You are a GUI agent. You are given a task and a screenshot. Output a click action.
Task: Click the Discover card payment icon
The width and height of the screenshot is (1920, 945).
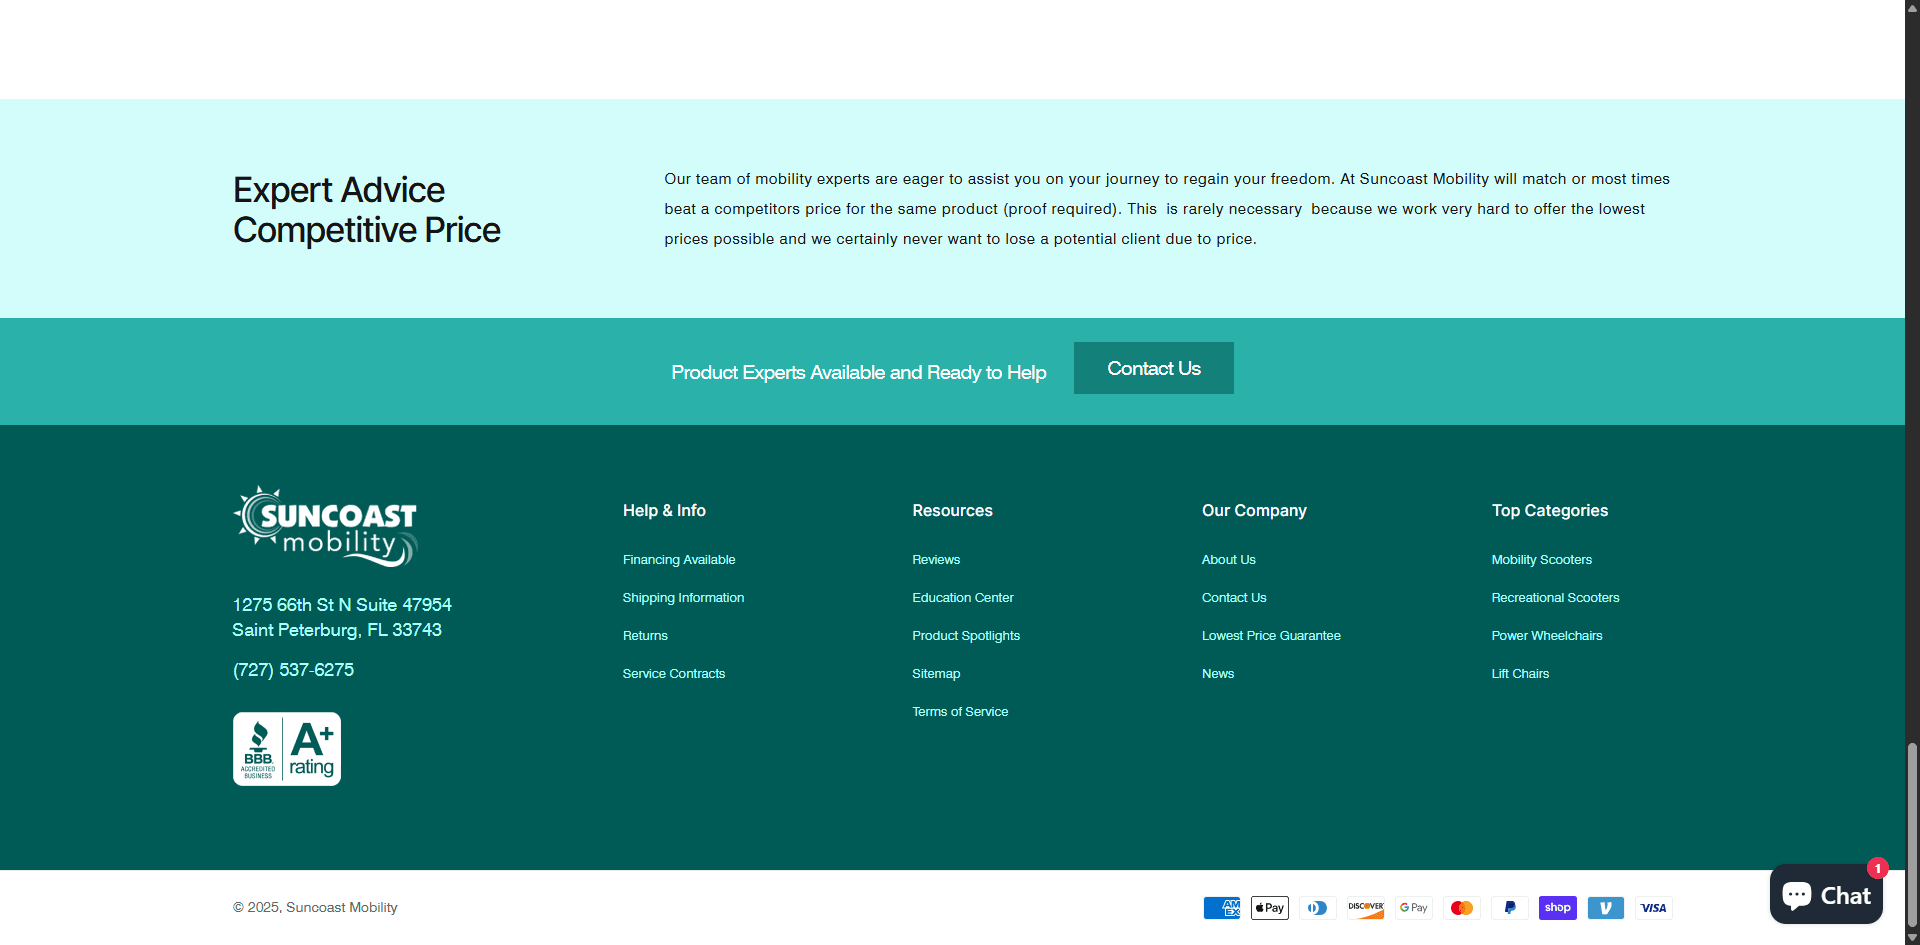(1366, 908)
